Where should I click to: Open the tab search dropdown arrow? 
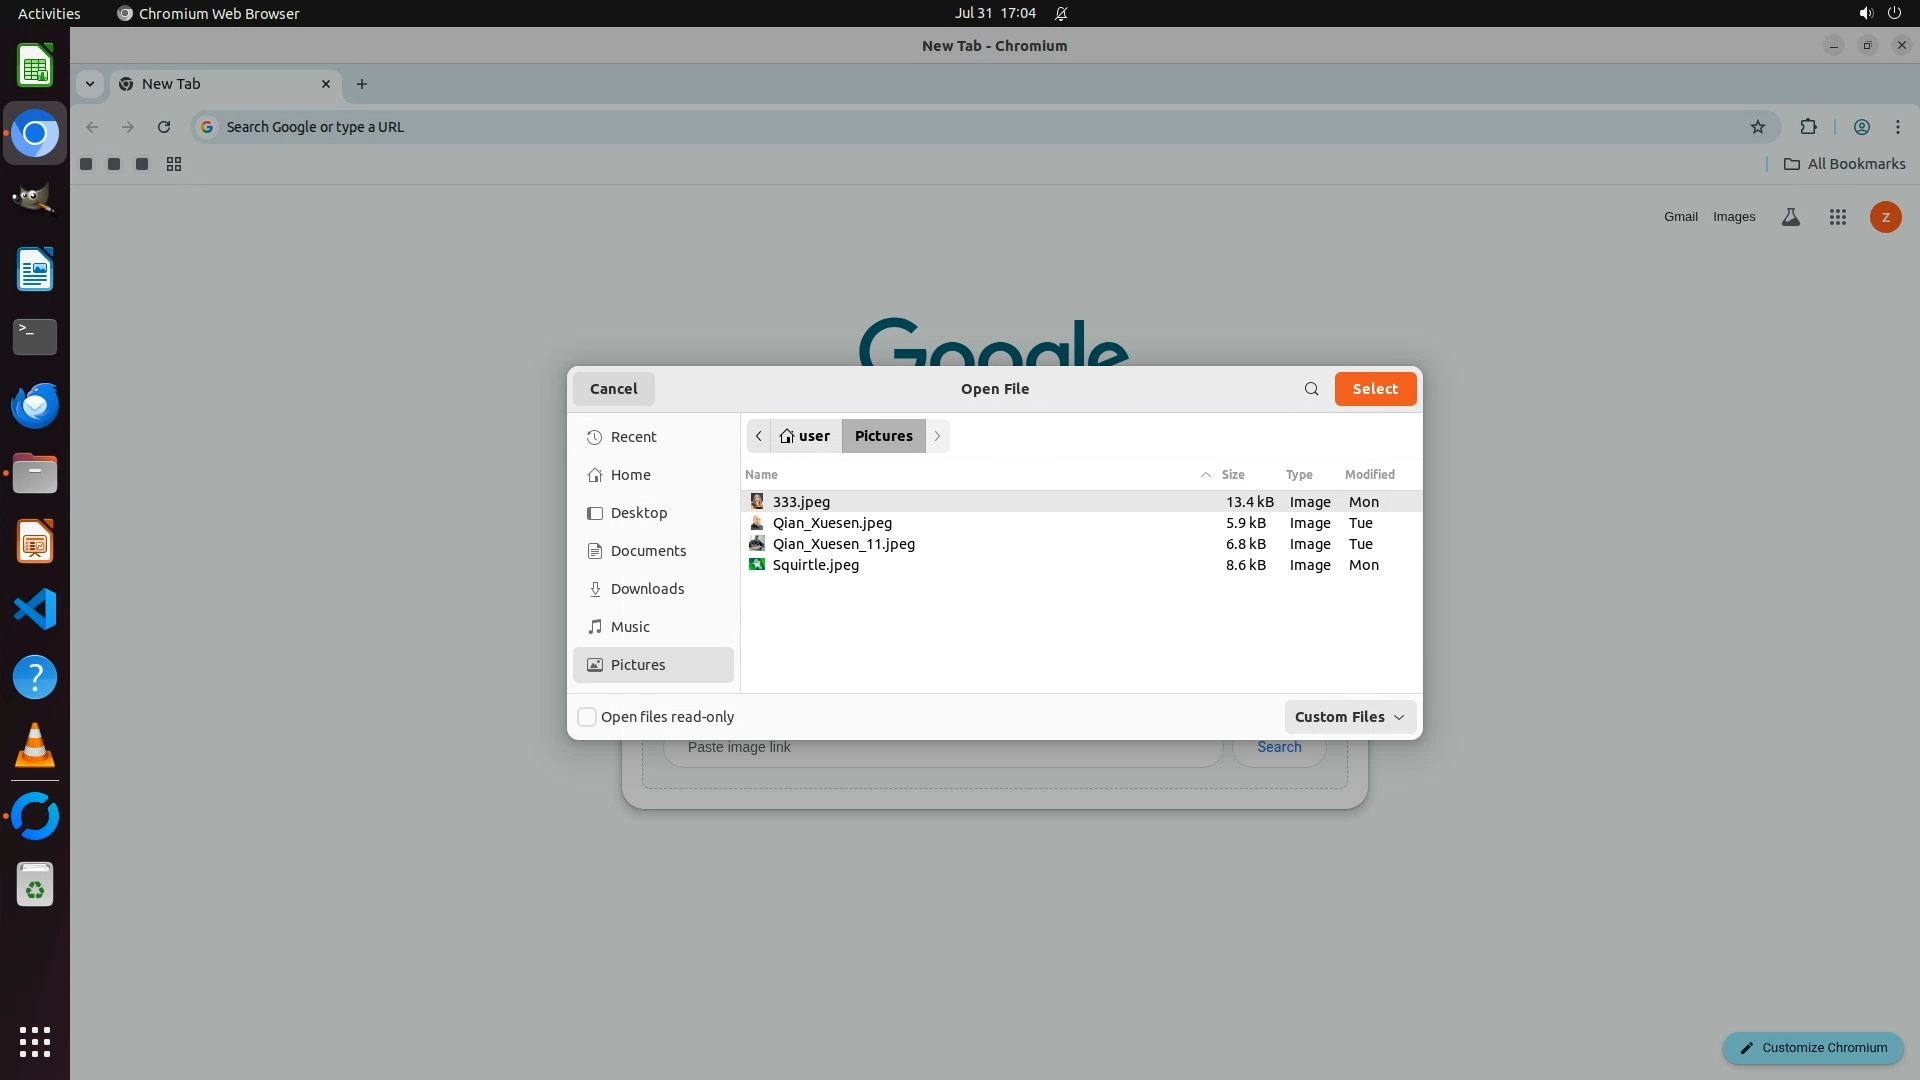click(90, 84)
